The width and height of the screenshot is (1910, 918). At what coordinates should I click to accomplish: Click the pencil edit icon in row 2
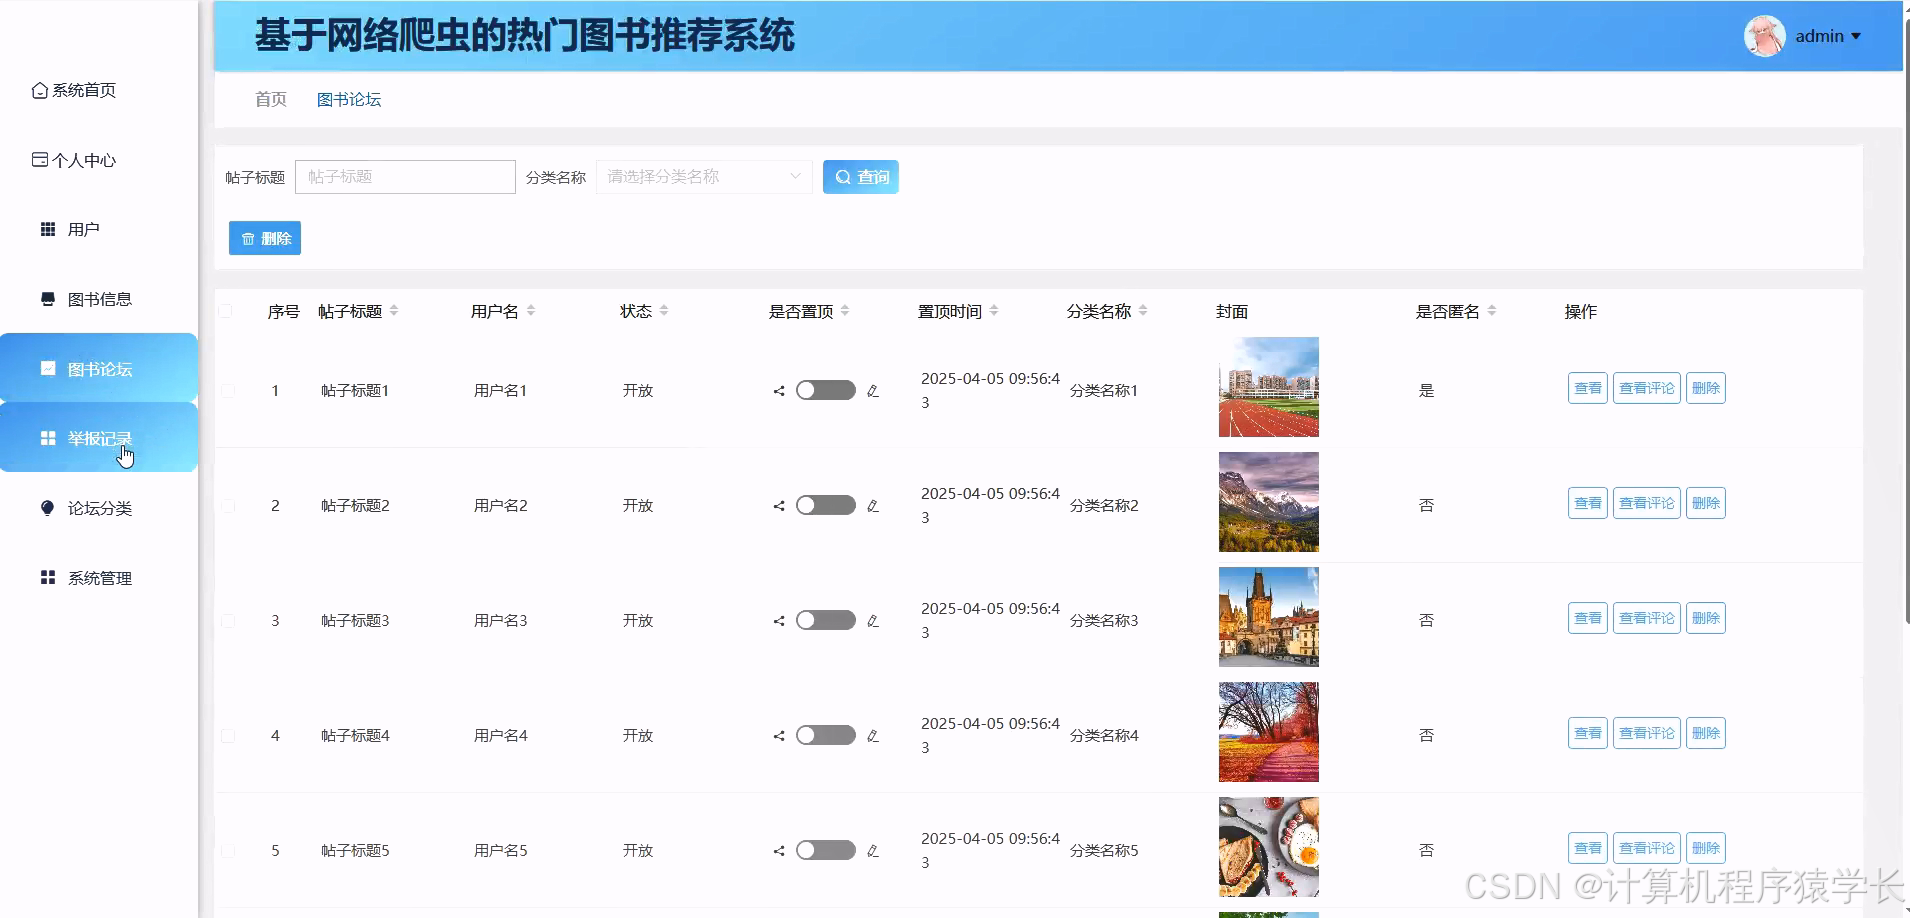pyautogui.click(x=874, y=505)
